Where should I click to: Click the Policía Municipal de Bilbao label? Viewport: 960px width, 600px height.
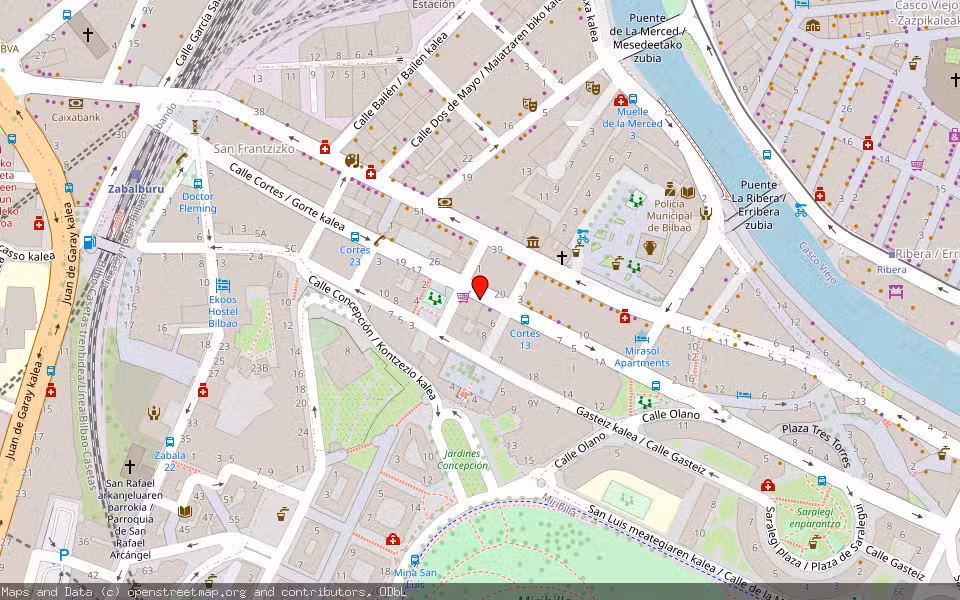[x=670, y=216]
